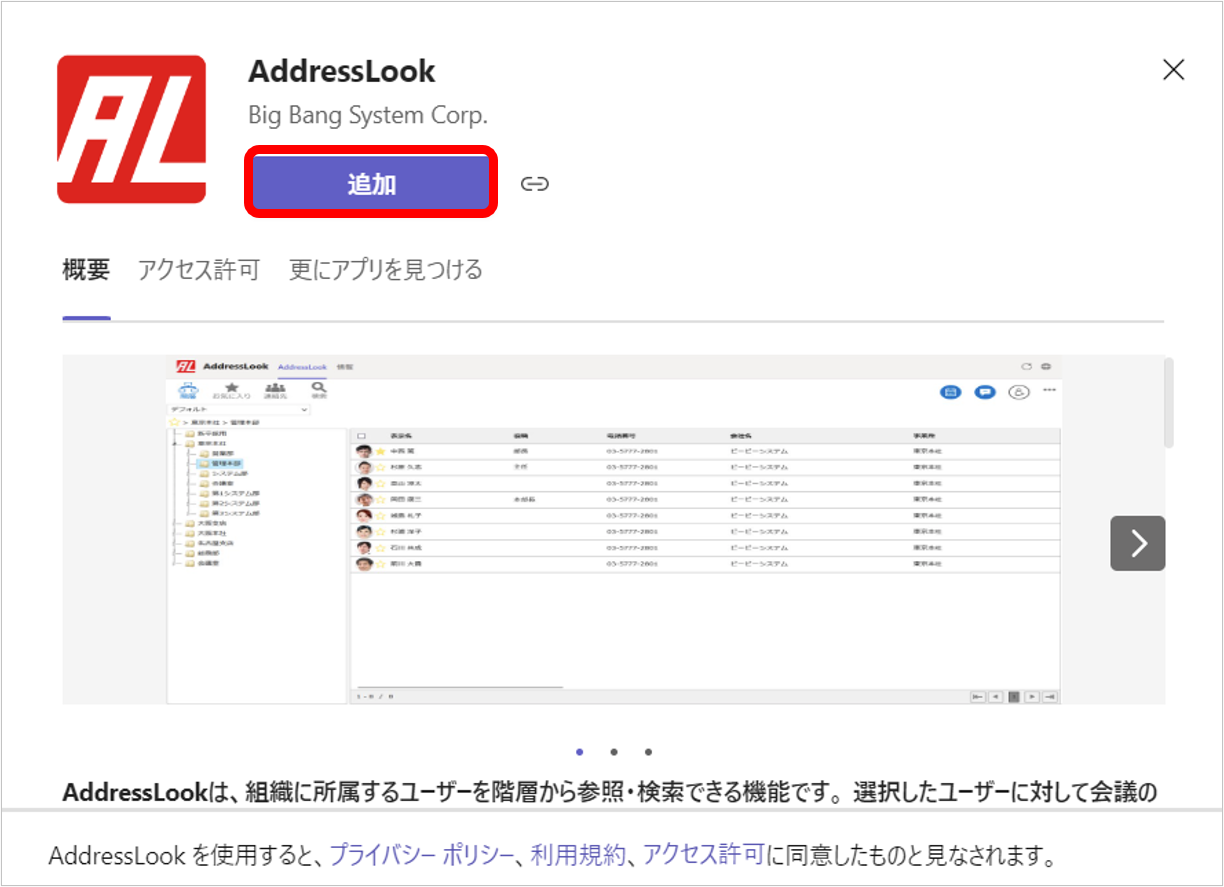
Task: Select the first carousel dot indicator
Action: [x=580, y=752]
